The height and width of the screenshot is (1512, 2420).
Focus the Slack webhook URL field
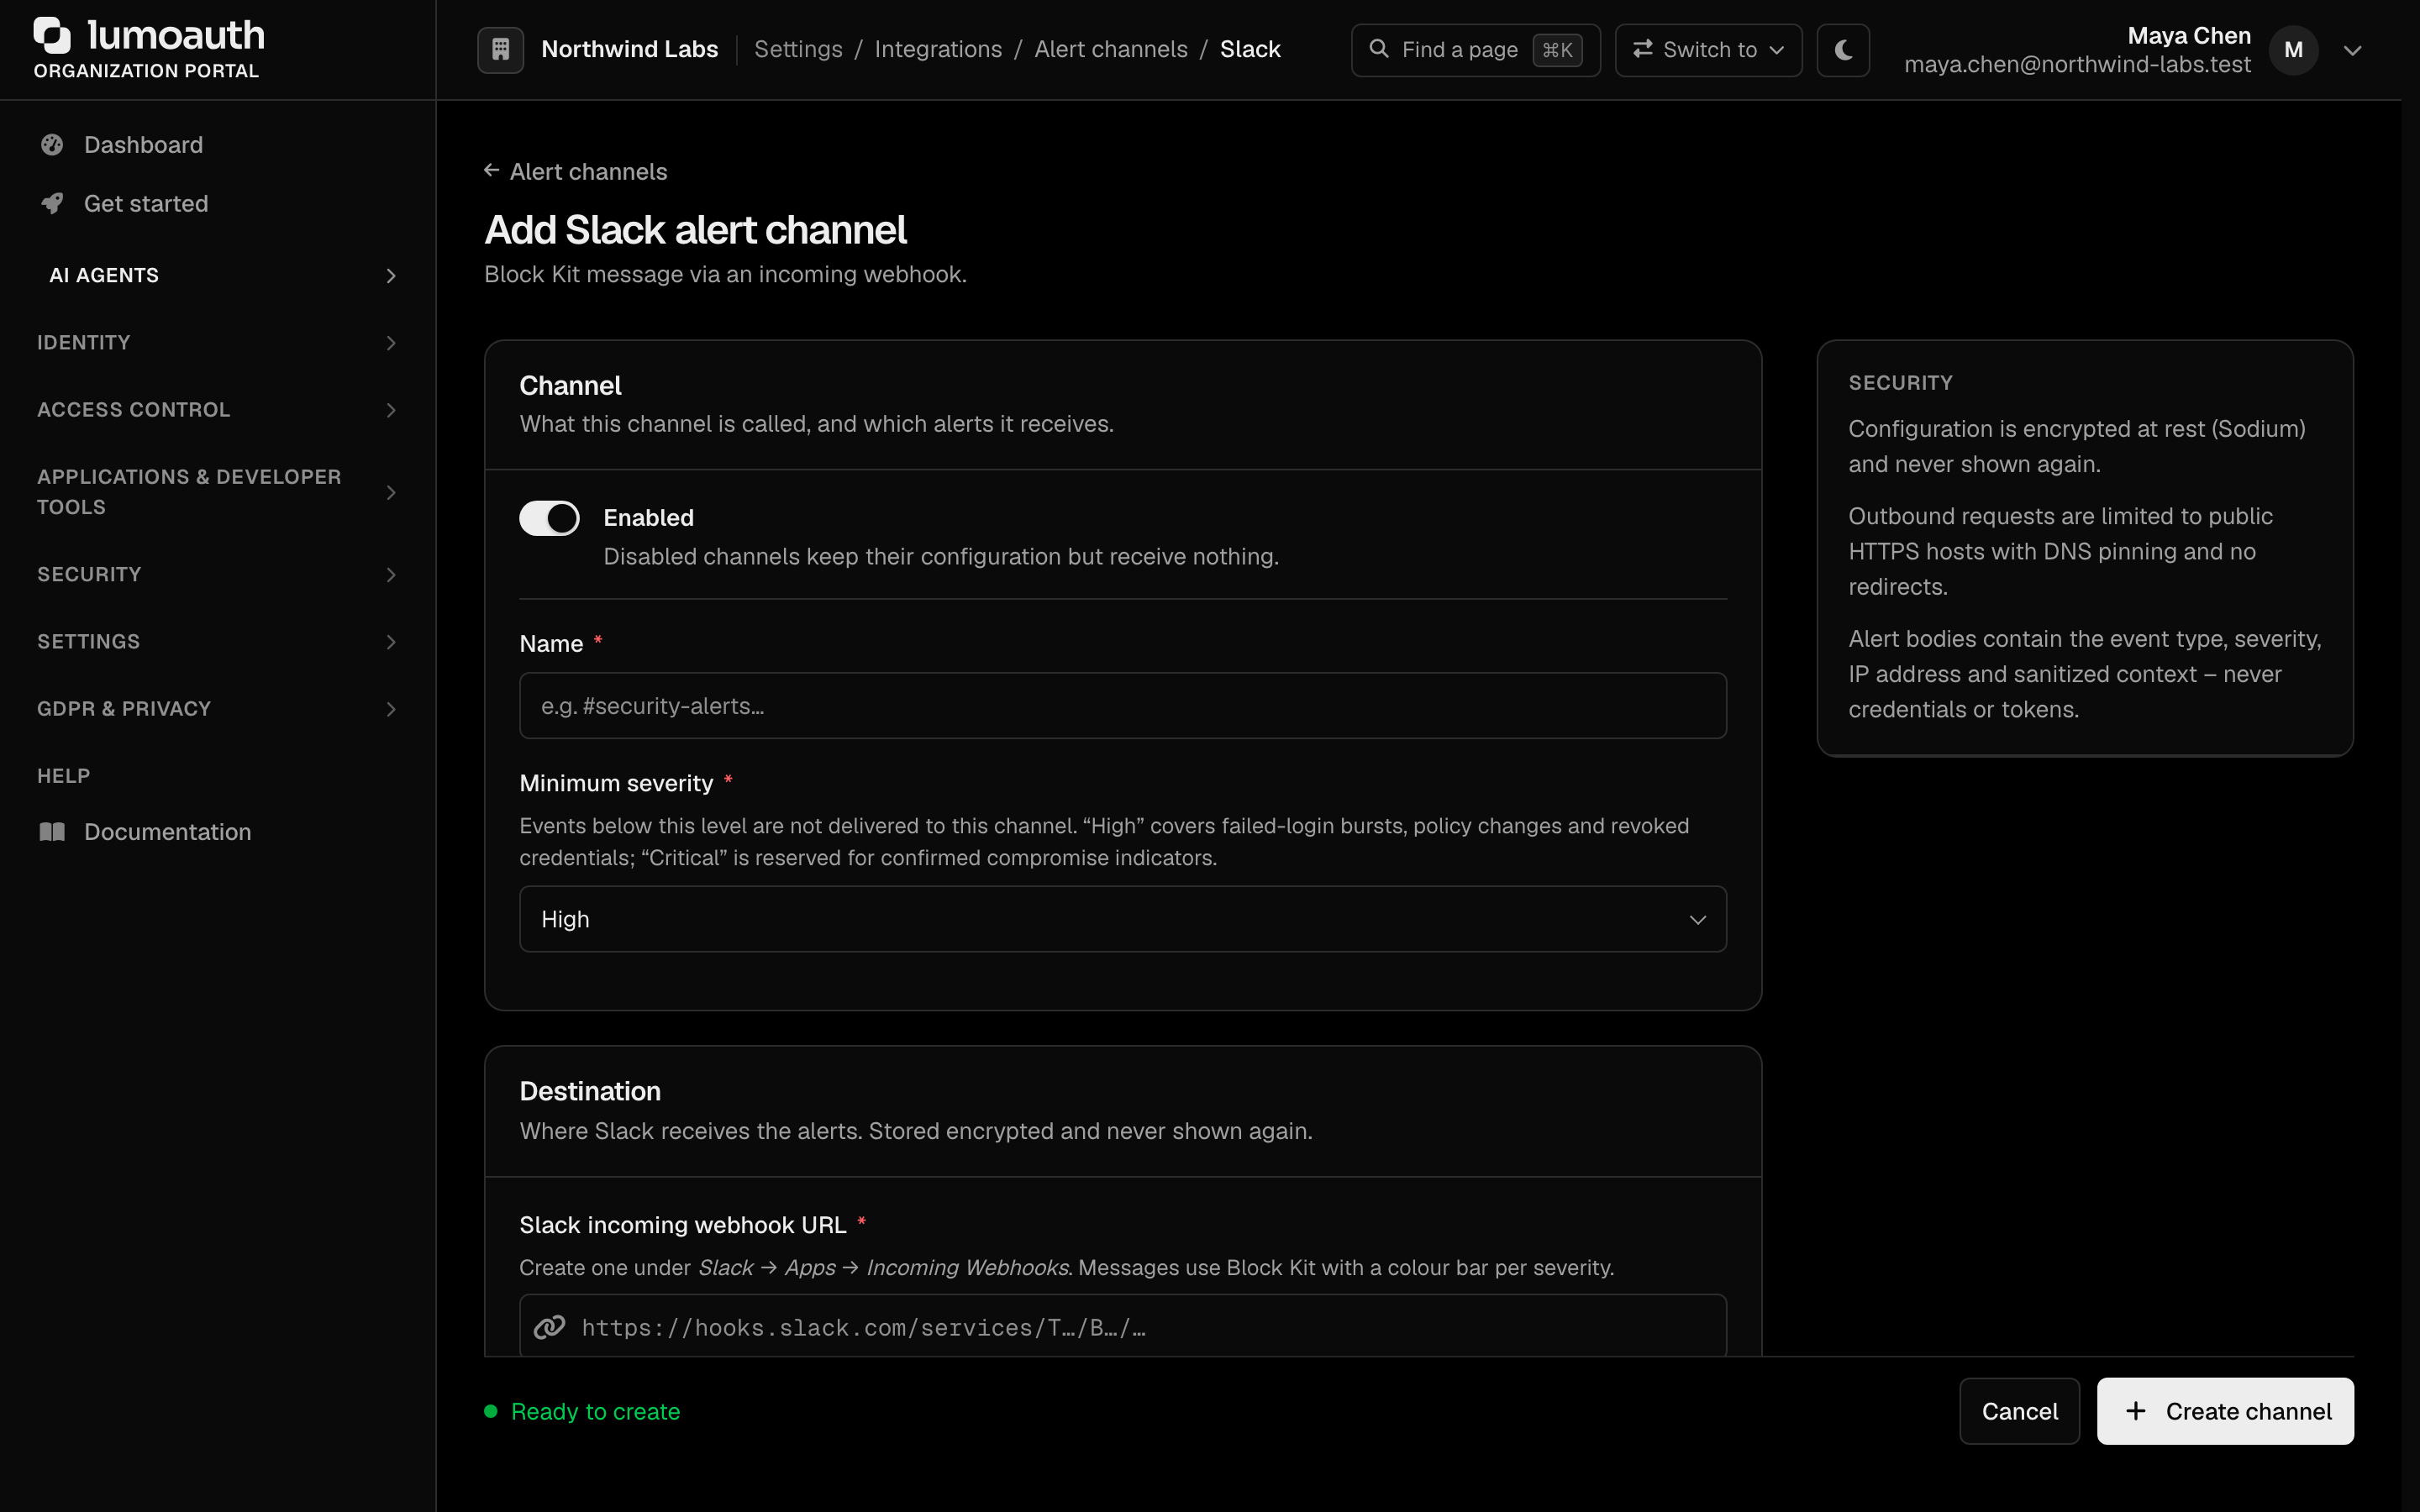(1123, 1326)
